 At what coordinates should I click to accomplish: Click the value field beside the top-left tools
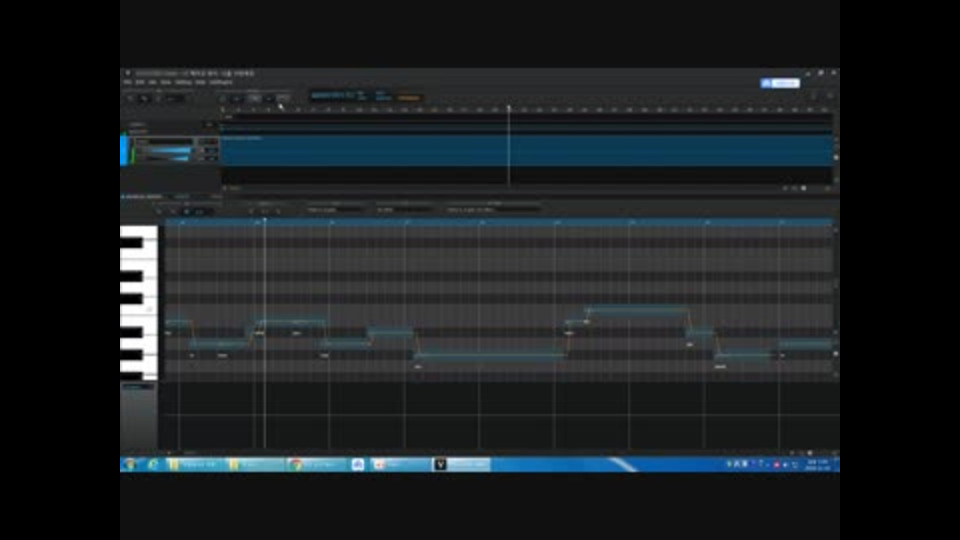(x=175, y=98)
